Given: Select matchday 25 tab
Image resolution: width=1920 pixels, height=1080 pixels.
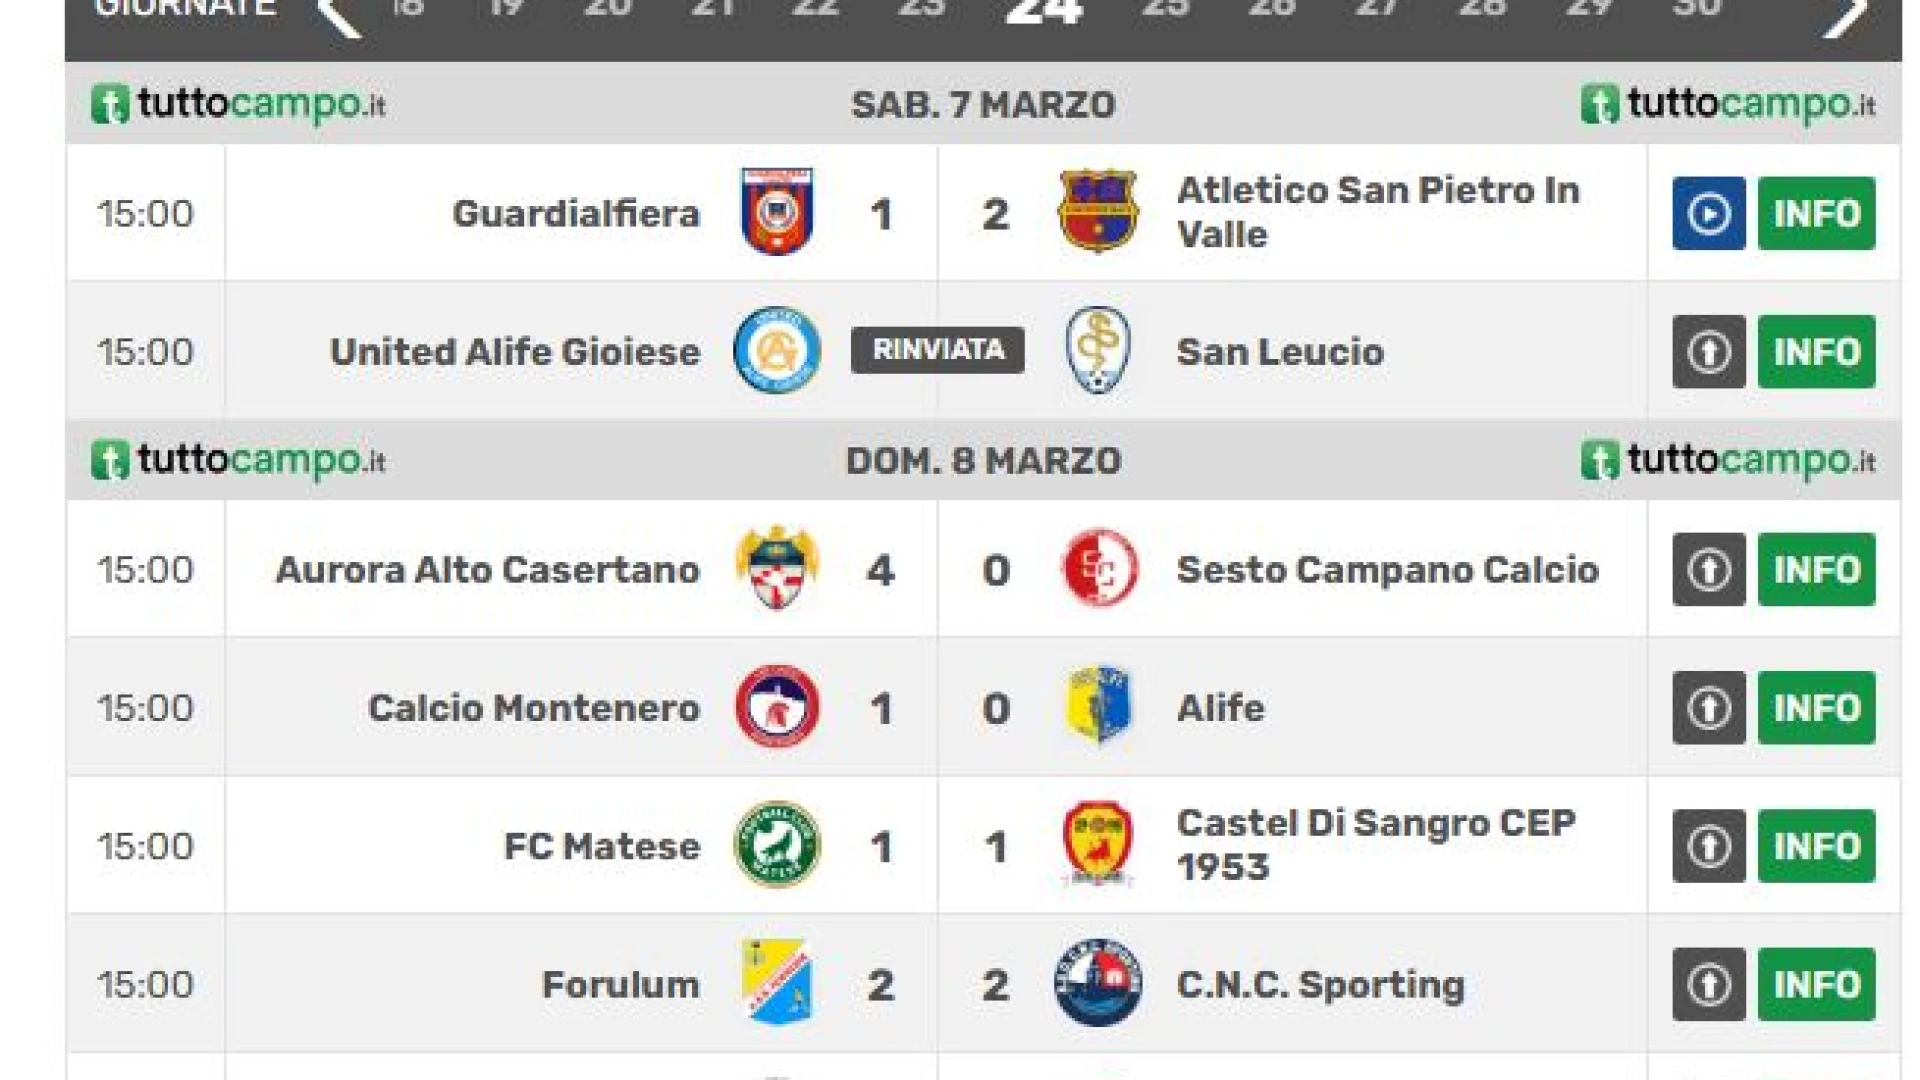Looking at the screenshot, I should [1166, 10].
